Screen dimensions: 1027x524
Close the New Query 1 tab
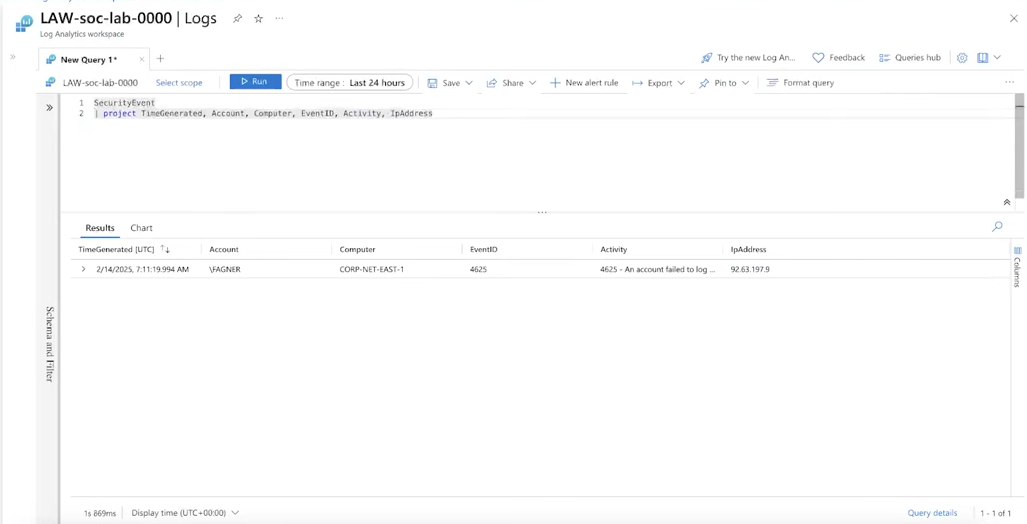[142, 60]
